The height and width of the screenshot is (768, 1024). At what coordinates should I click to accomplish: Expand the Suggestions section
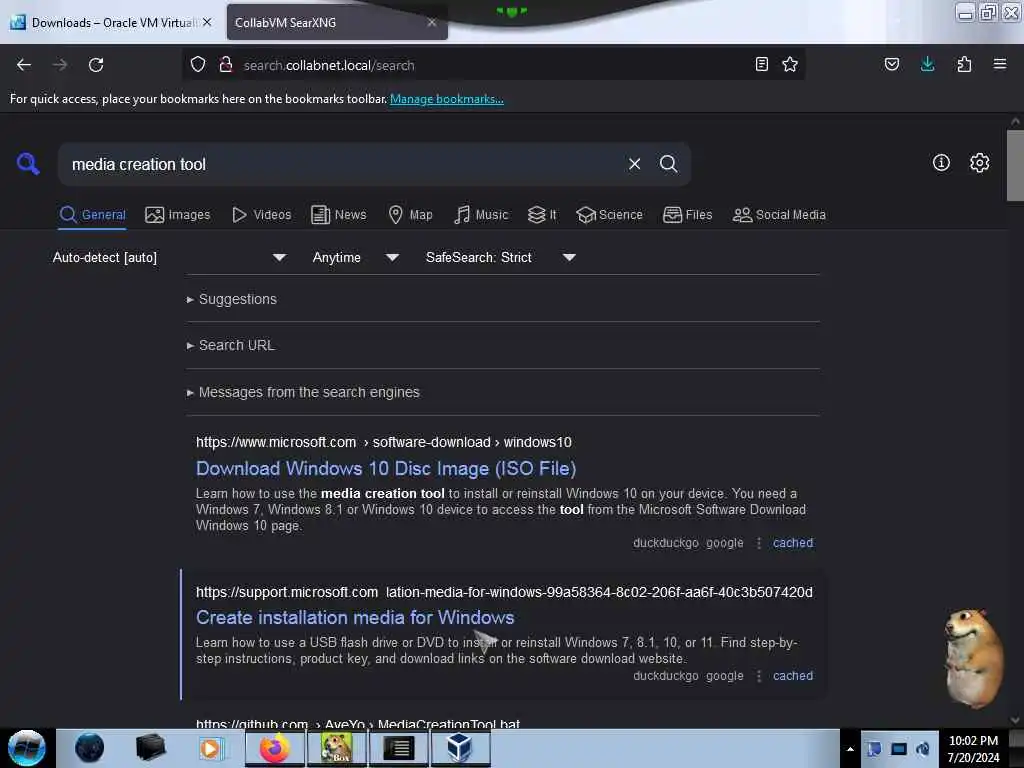tap(232, 299)
